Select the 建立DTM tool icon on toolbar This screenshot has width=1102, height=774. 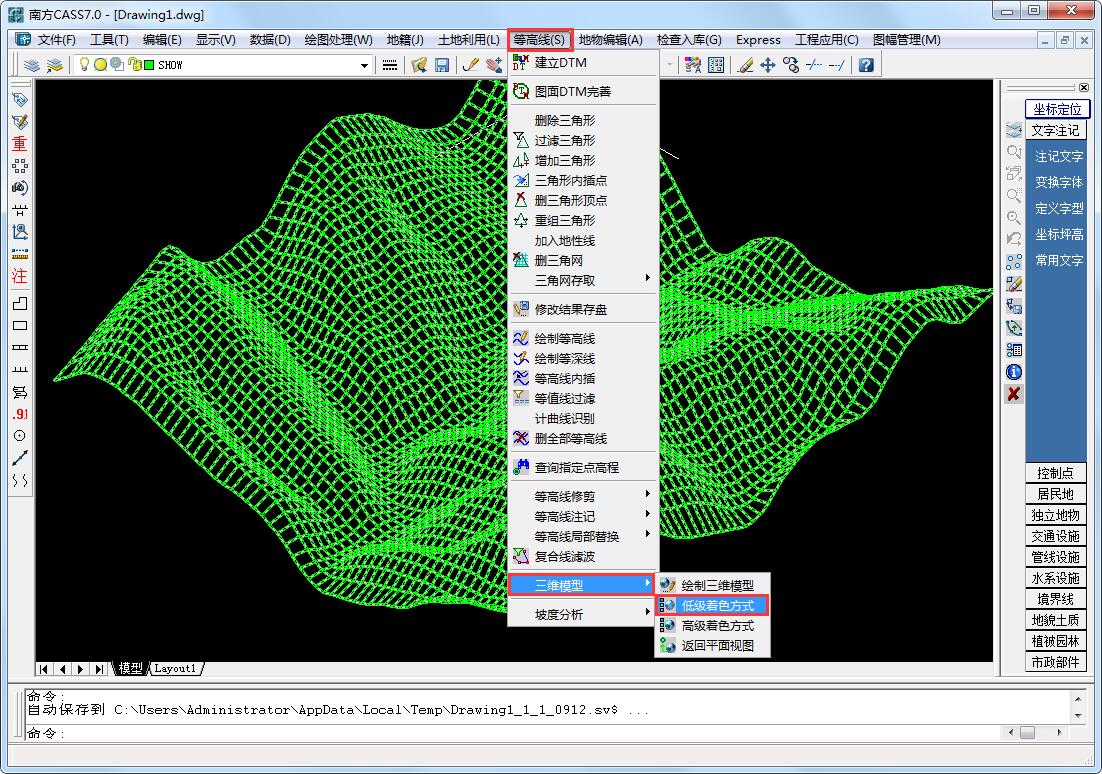[521, 61]
